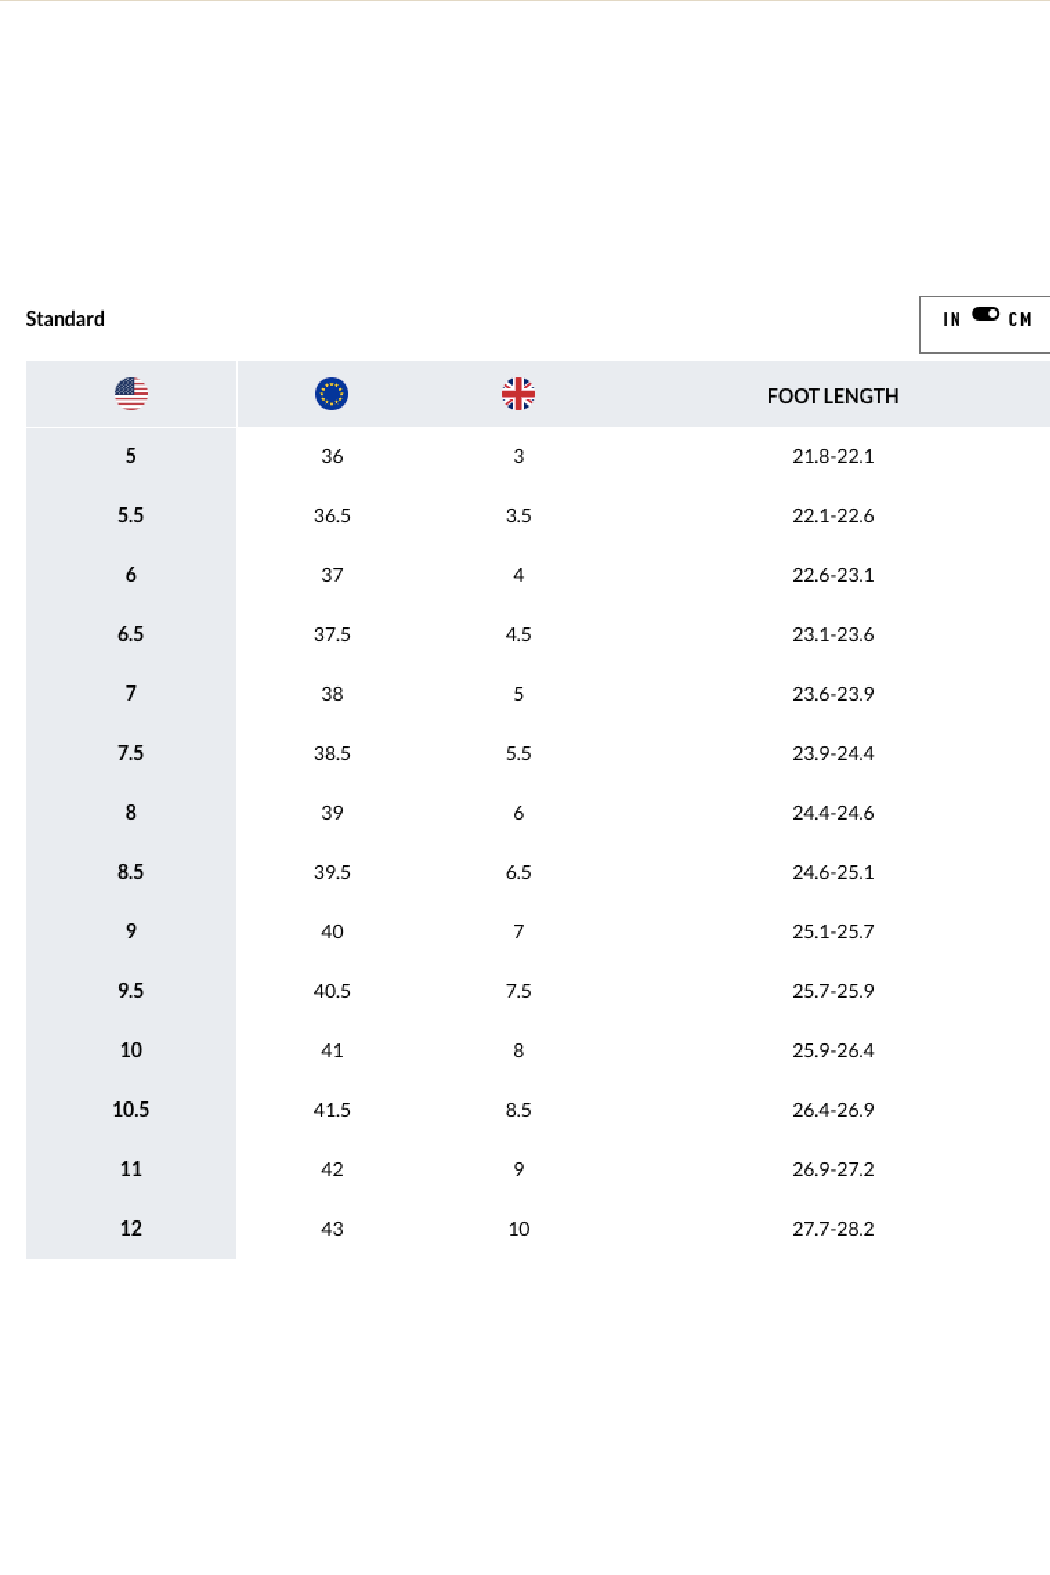
Task: Click the US flag icon
Action: [x=131, y=394]
